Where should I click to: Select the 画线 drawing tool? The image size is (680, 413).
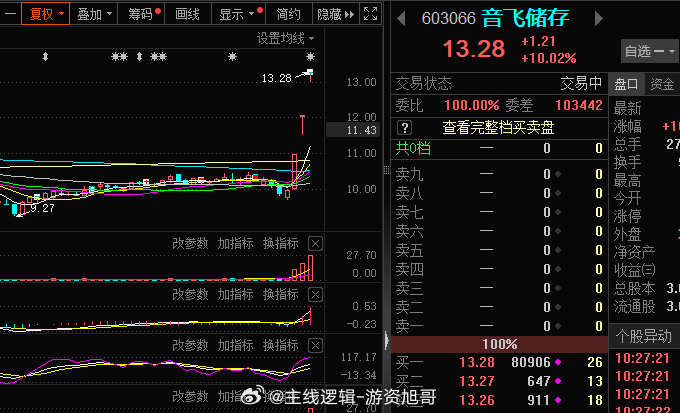pos(187,14)
